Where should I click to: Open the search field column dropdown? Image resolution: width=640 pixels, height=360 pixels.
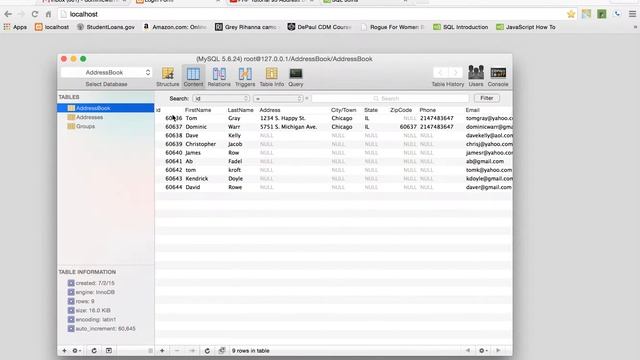pos(221,98)
